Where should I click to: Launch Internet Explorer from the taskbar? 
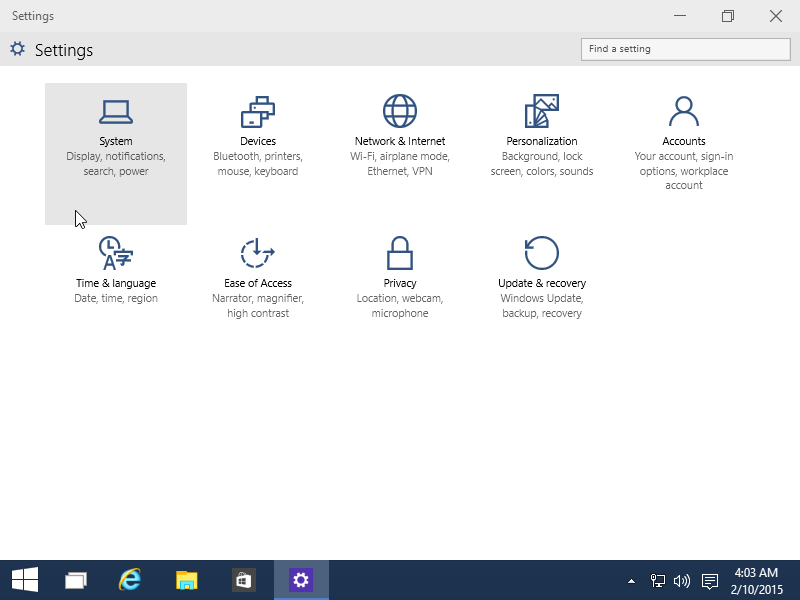point(130,580)
